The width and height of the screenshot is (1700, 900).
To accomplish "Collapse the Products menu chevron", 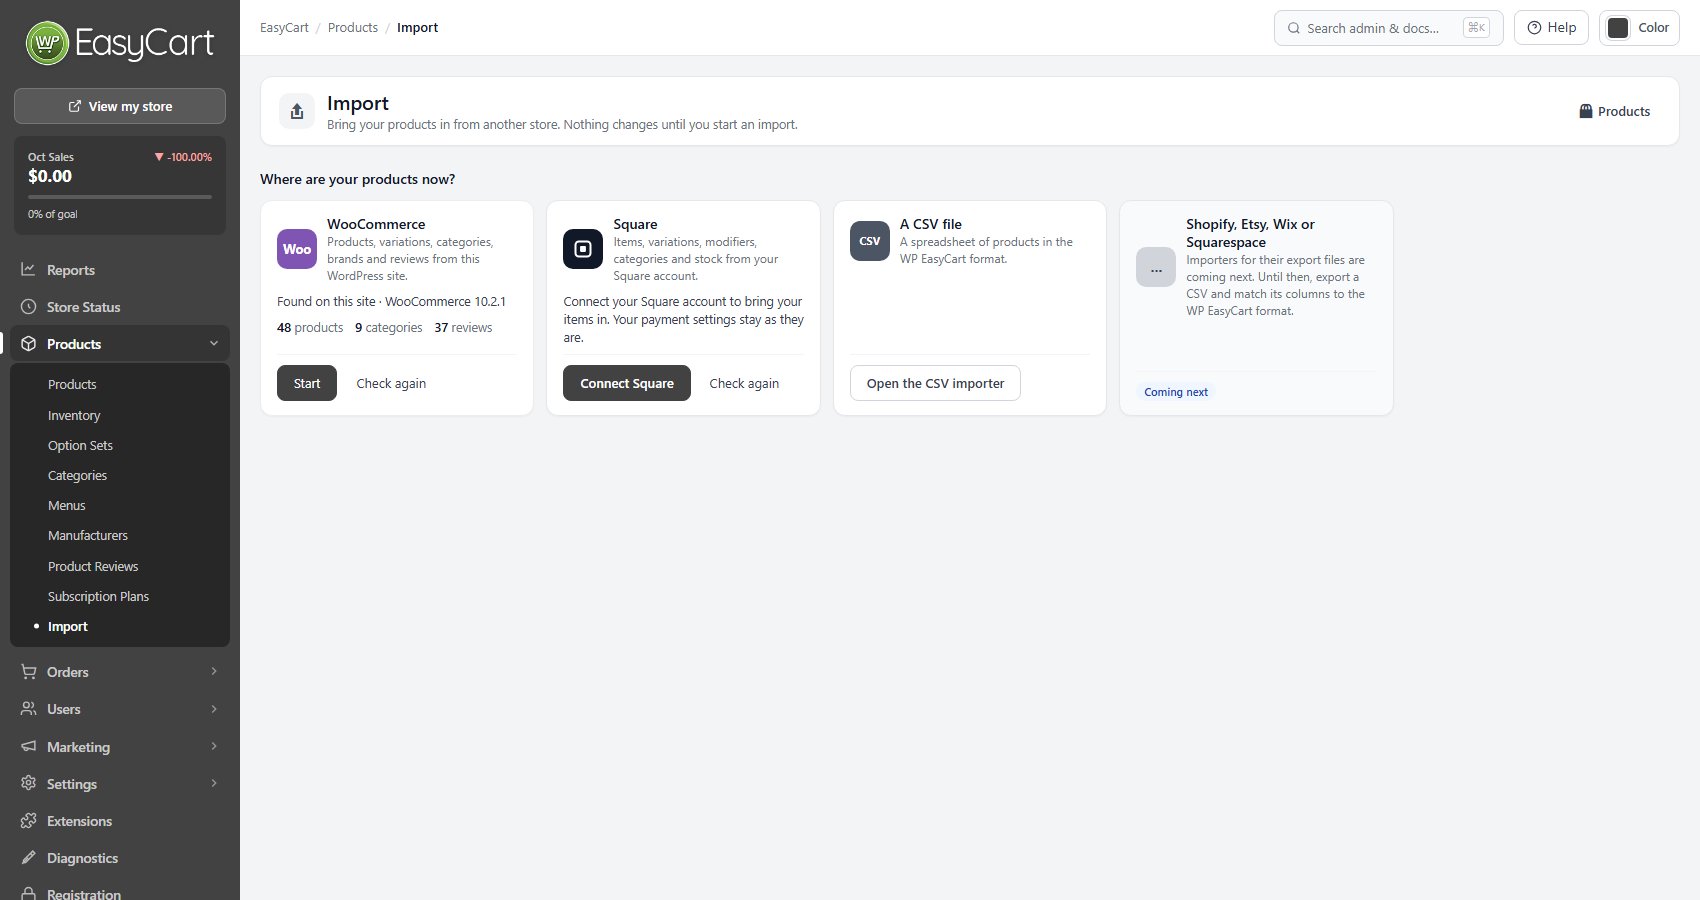I will coord(214,344).
